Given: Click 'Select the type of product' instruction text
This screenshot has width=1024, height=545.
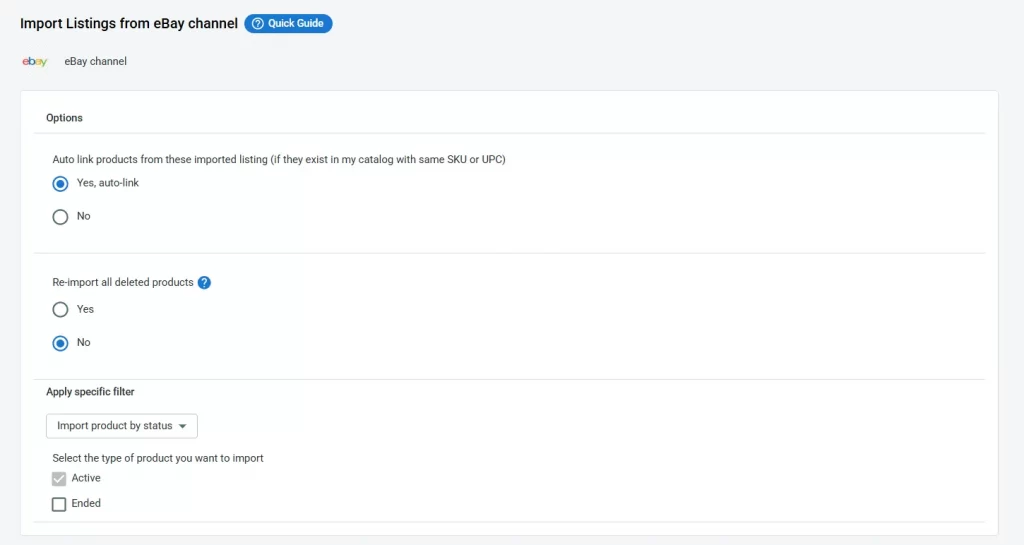Looking at the screenshot, I should pyautogui.click(x=157, y=458).
